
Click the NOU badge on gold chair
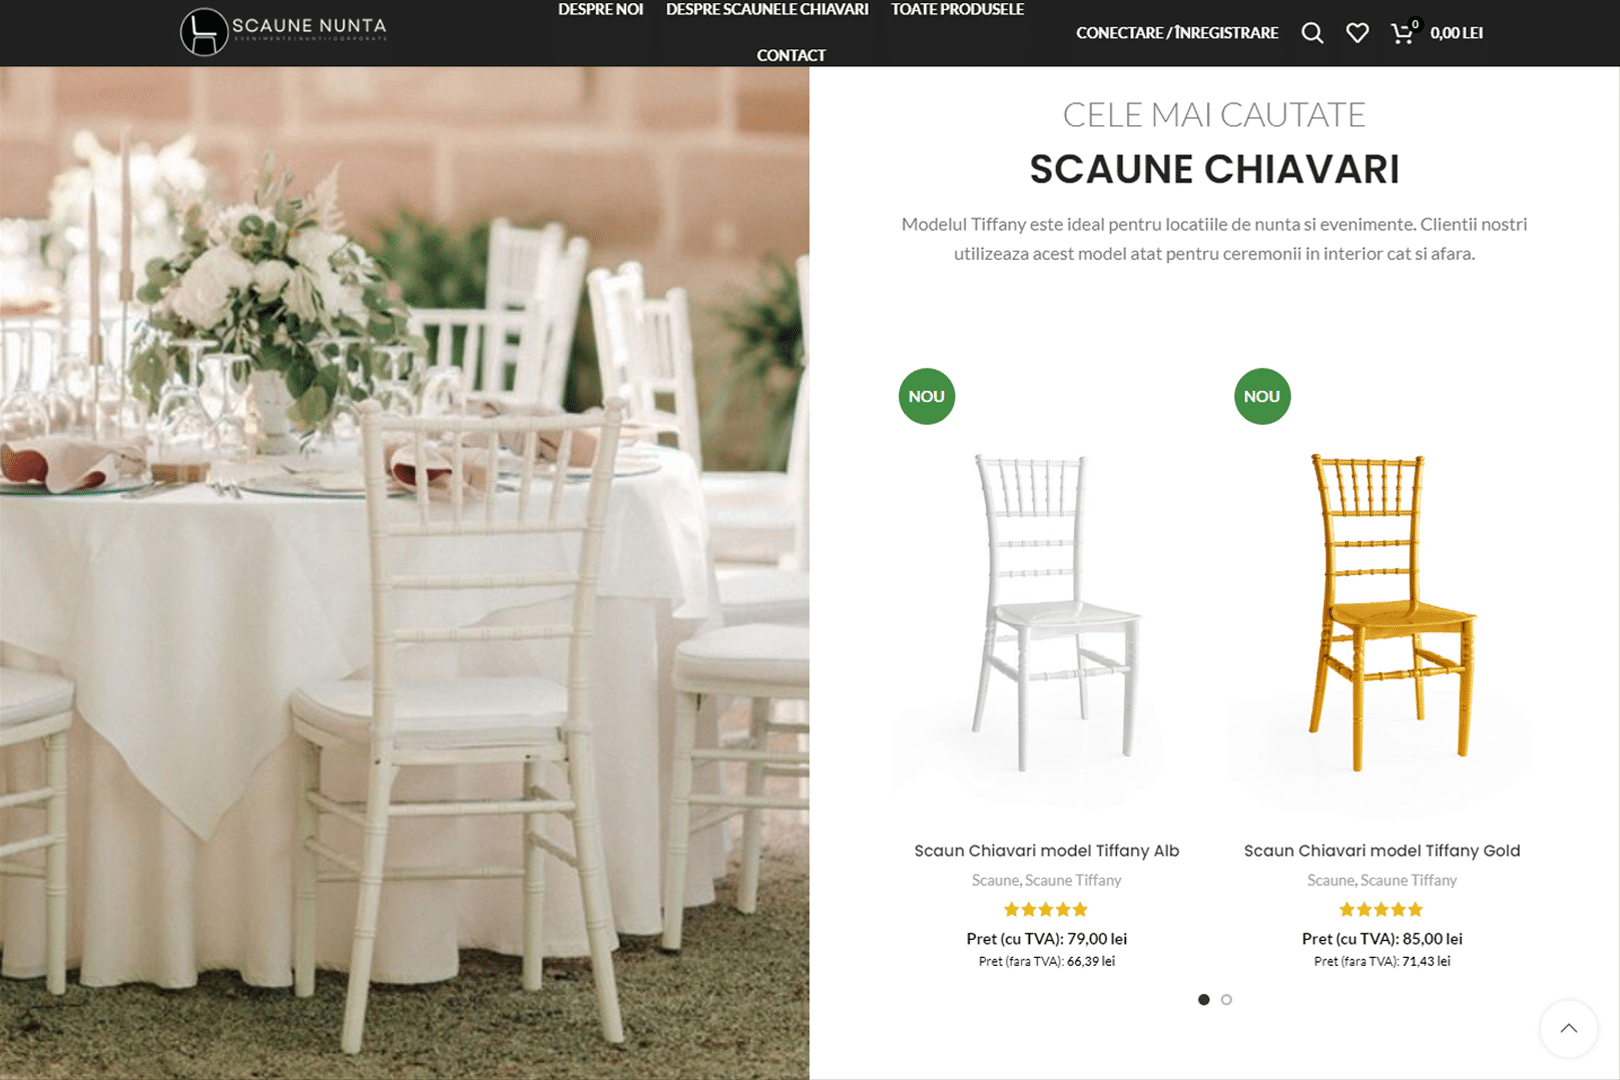click(x=1262, y=396)
